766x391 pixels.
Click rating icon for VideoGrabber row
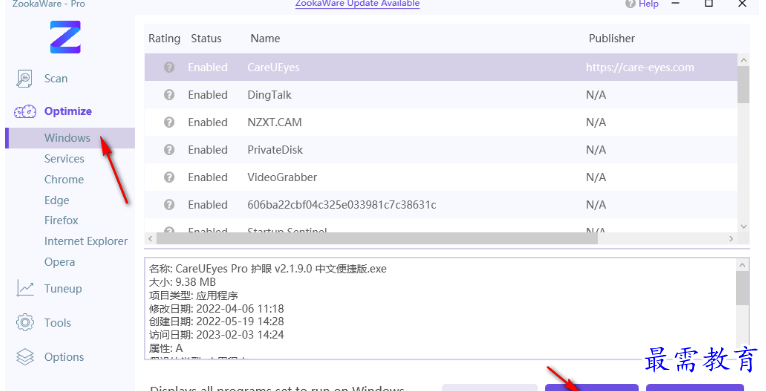[169, 177]
